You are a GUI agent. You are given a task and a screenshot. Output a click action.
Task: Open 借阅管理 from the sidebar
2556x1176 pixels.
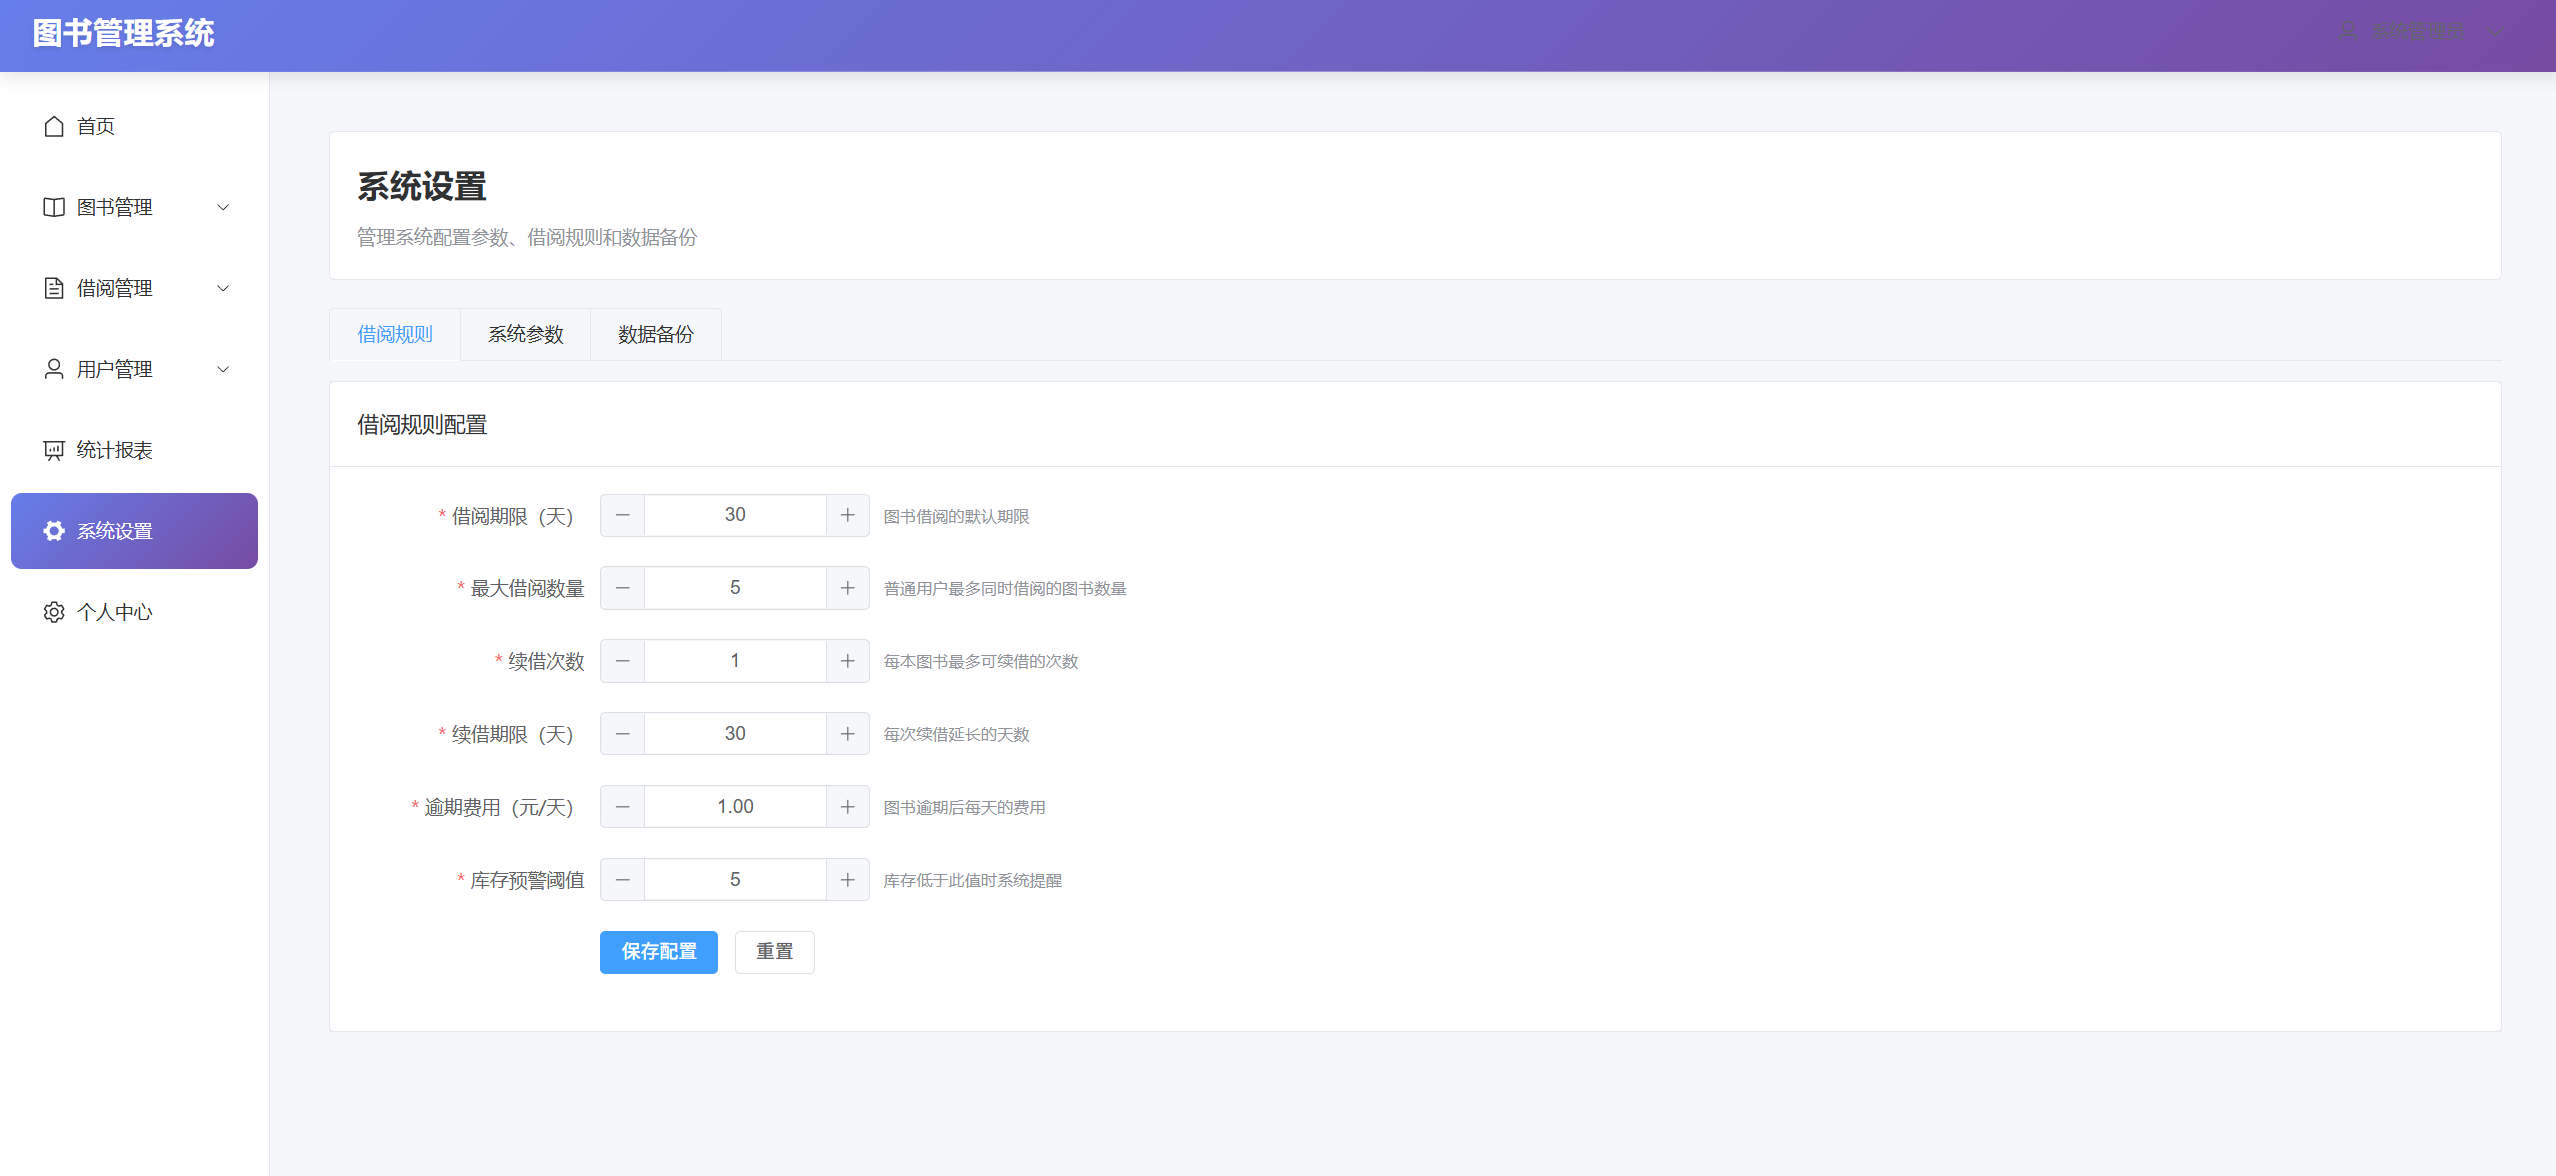(x=134, y=288)
